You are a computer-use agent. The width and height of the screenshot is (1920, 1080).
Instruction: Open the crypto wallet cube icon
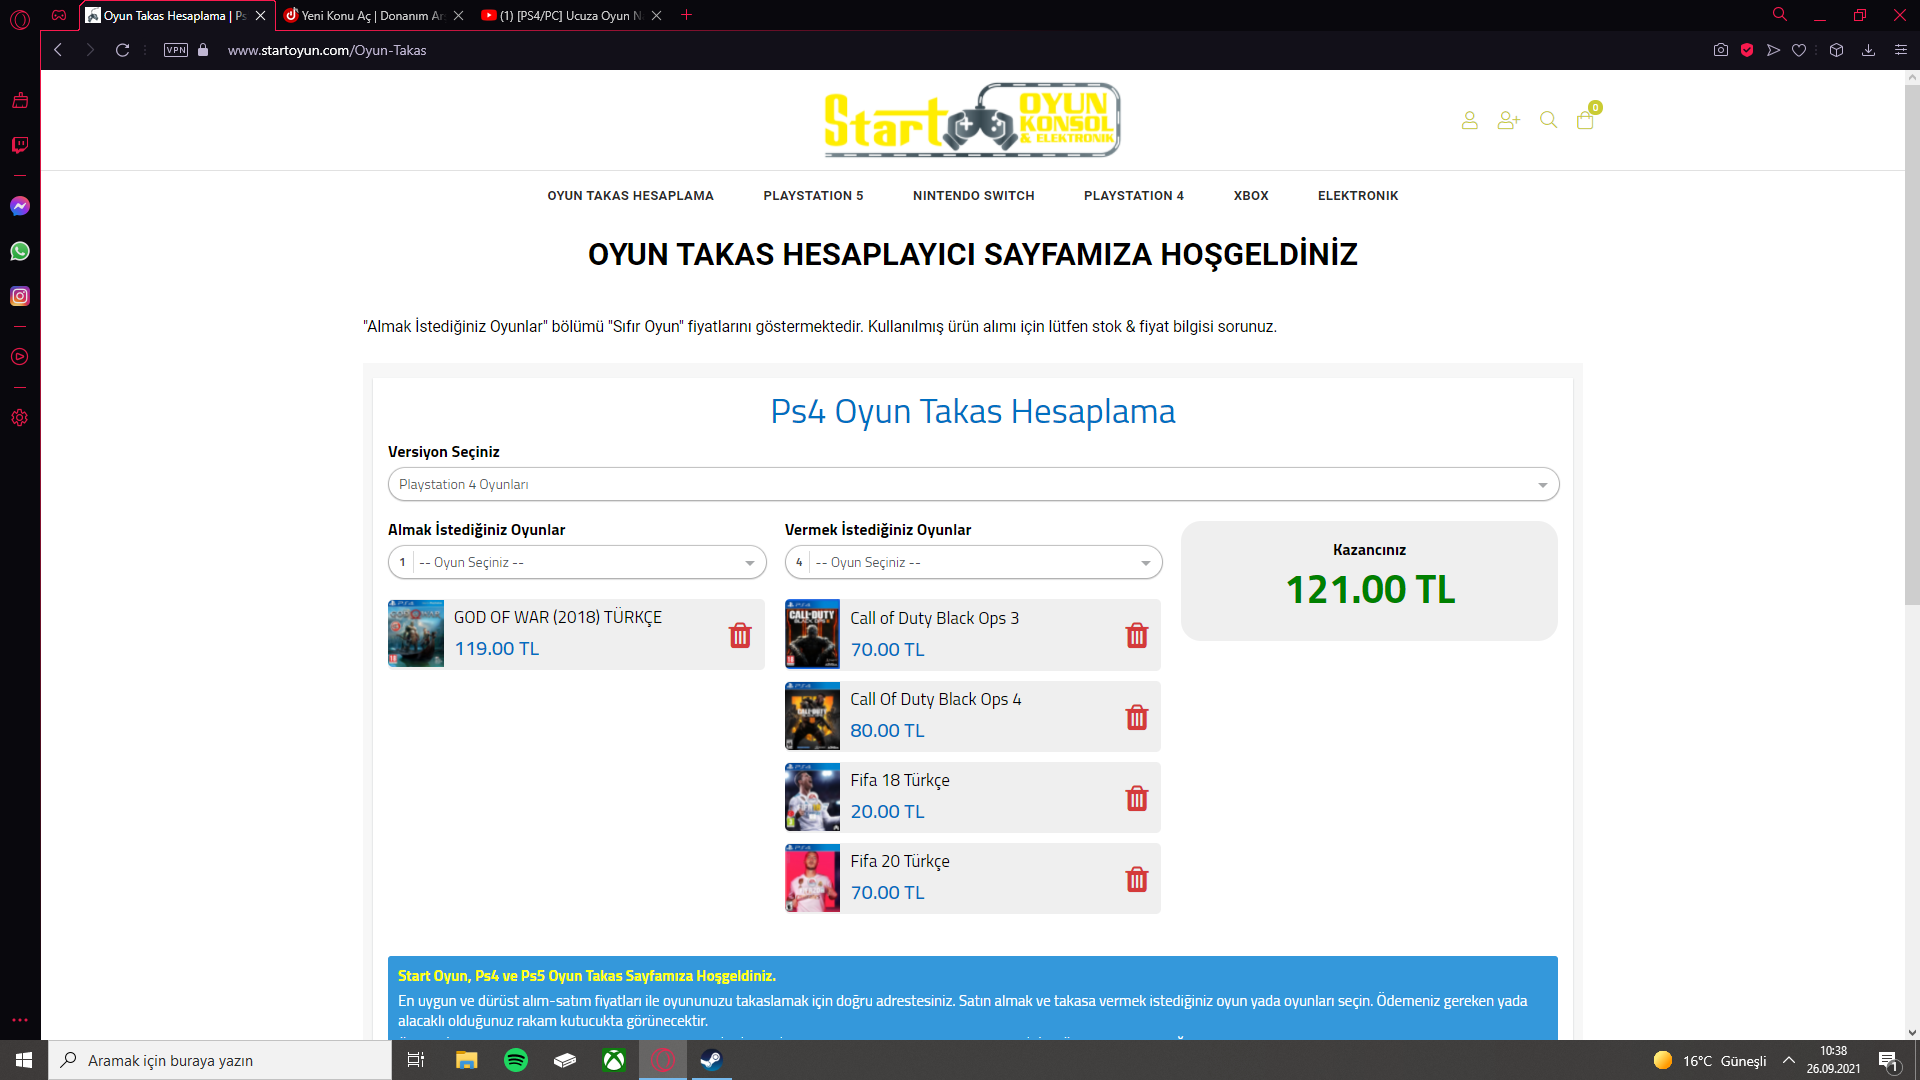(1836, 50)
